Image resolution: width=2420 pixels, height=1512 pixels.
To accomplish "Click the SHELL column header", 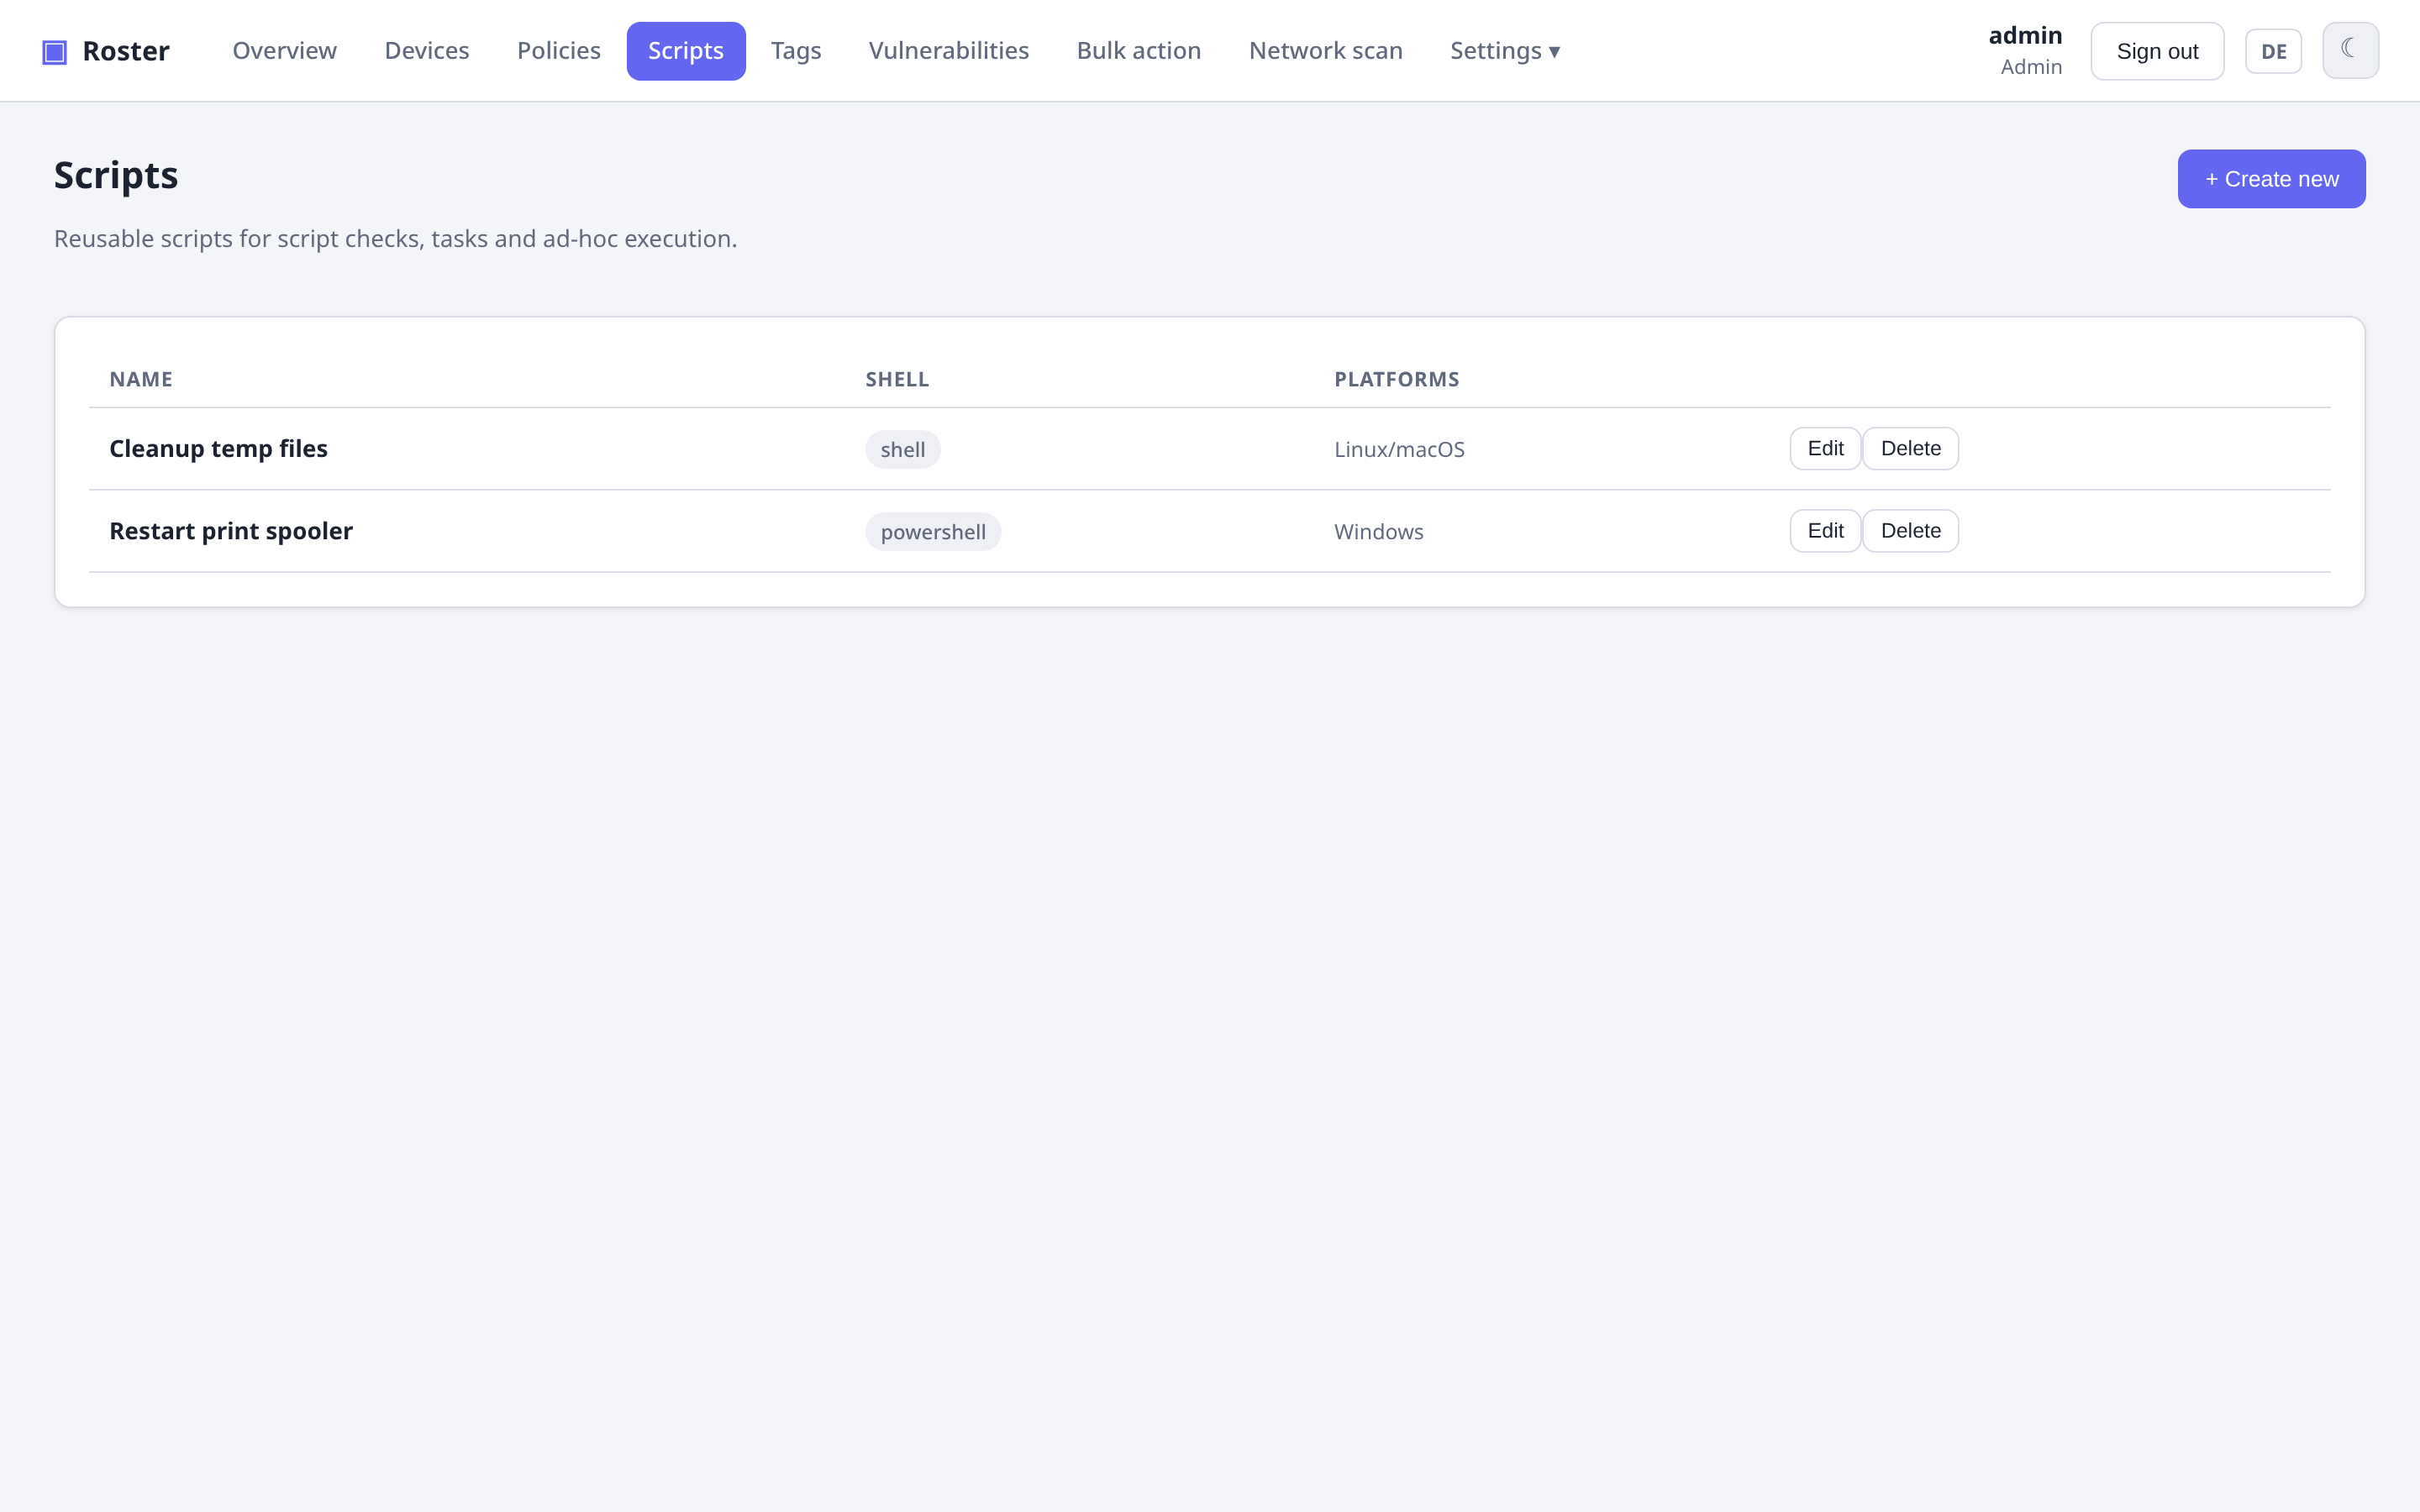I will coord(897,380).
